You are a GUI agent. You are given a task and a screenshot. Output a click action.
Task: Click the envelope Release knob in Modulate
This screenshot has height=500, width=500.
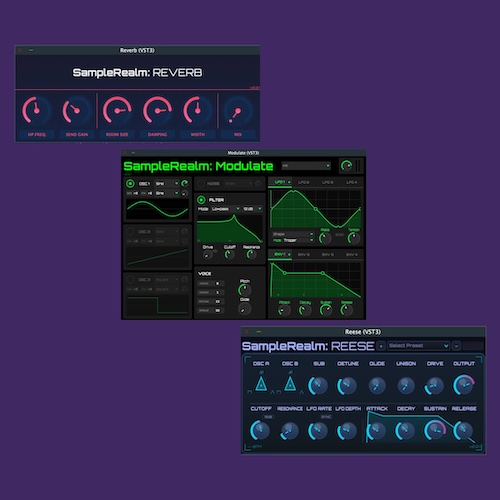[346, 311]
